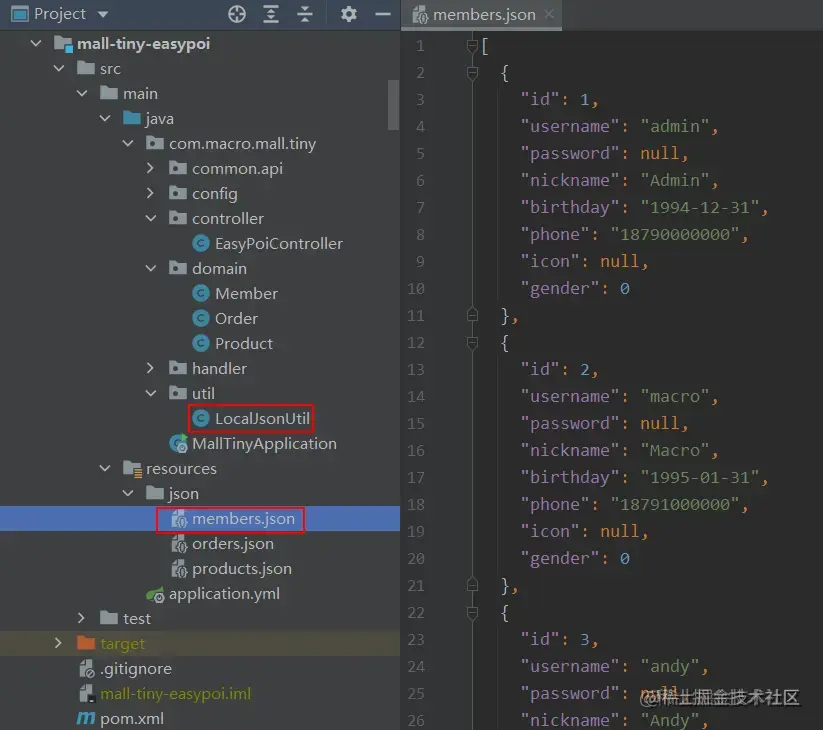Open Project panel settings gear
823x730 pixels.
[349, 14]
